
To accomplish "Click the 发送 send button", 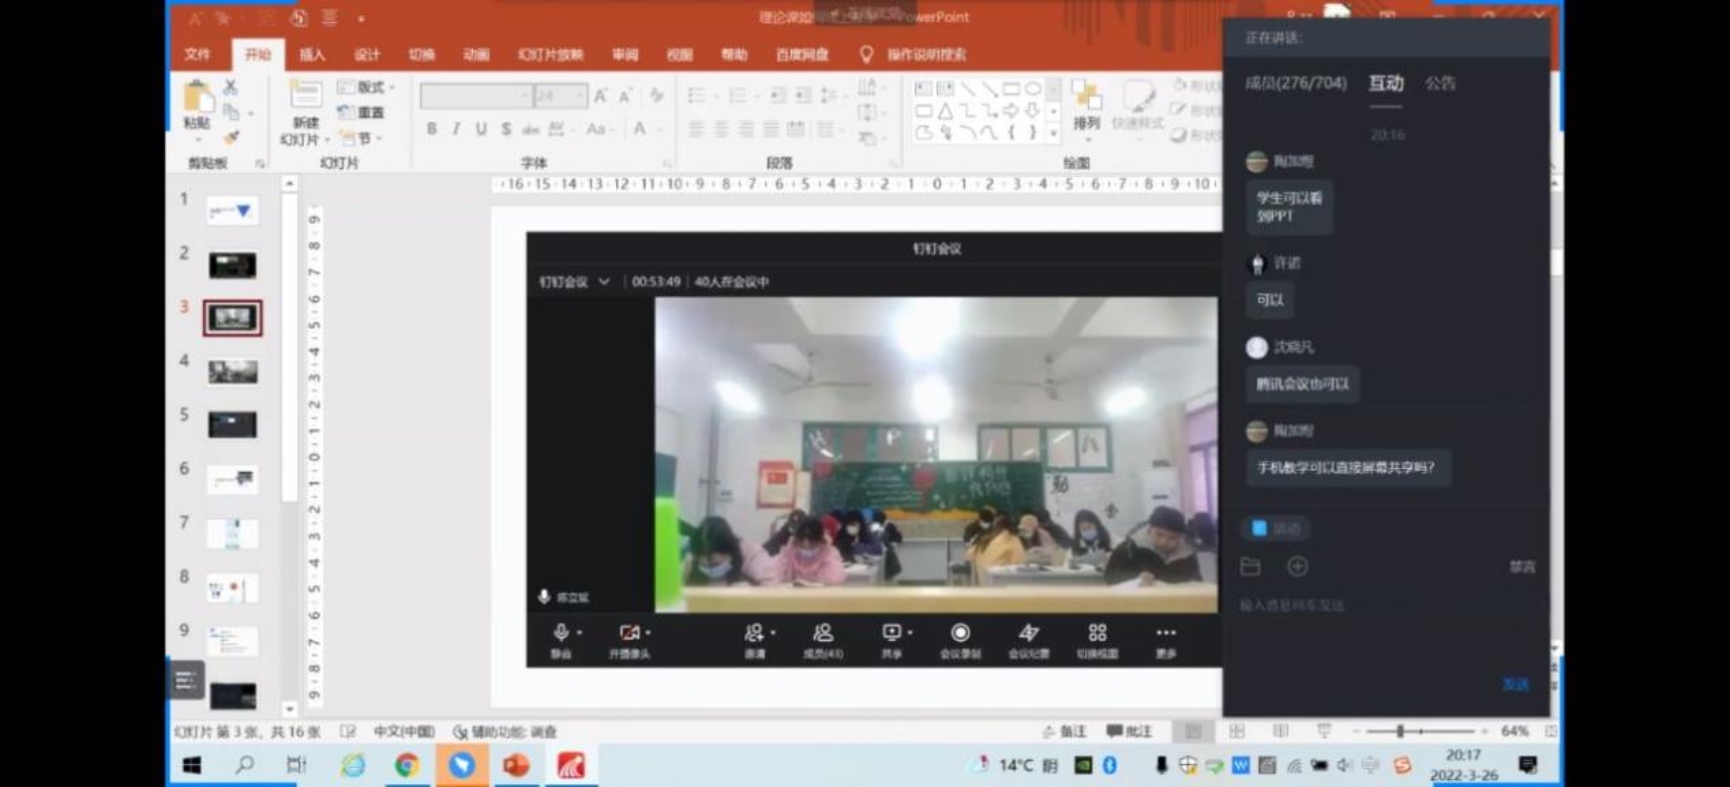I will click(1515, 684).
